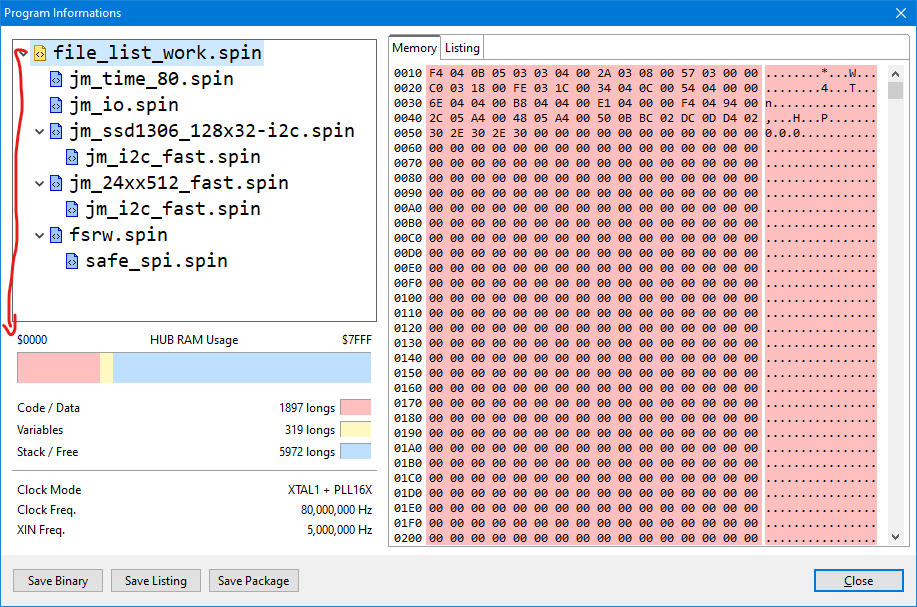Click the pink Code / Data color swatch
Screen dimensions: 917x607
(x=355, y=408)
